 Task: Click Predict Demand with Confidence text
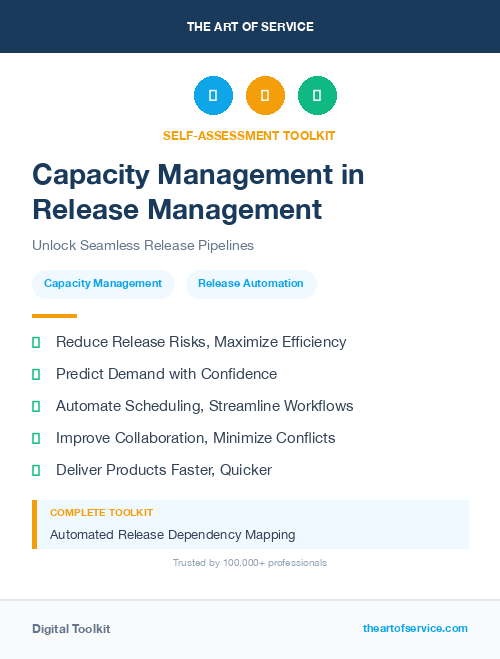point(166,374)
